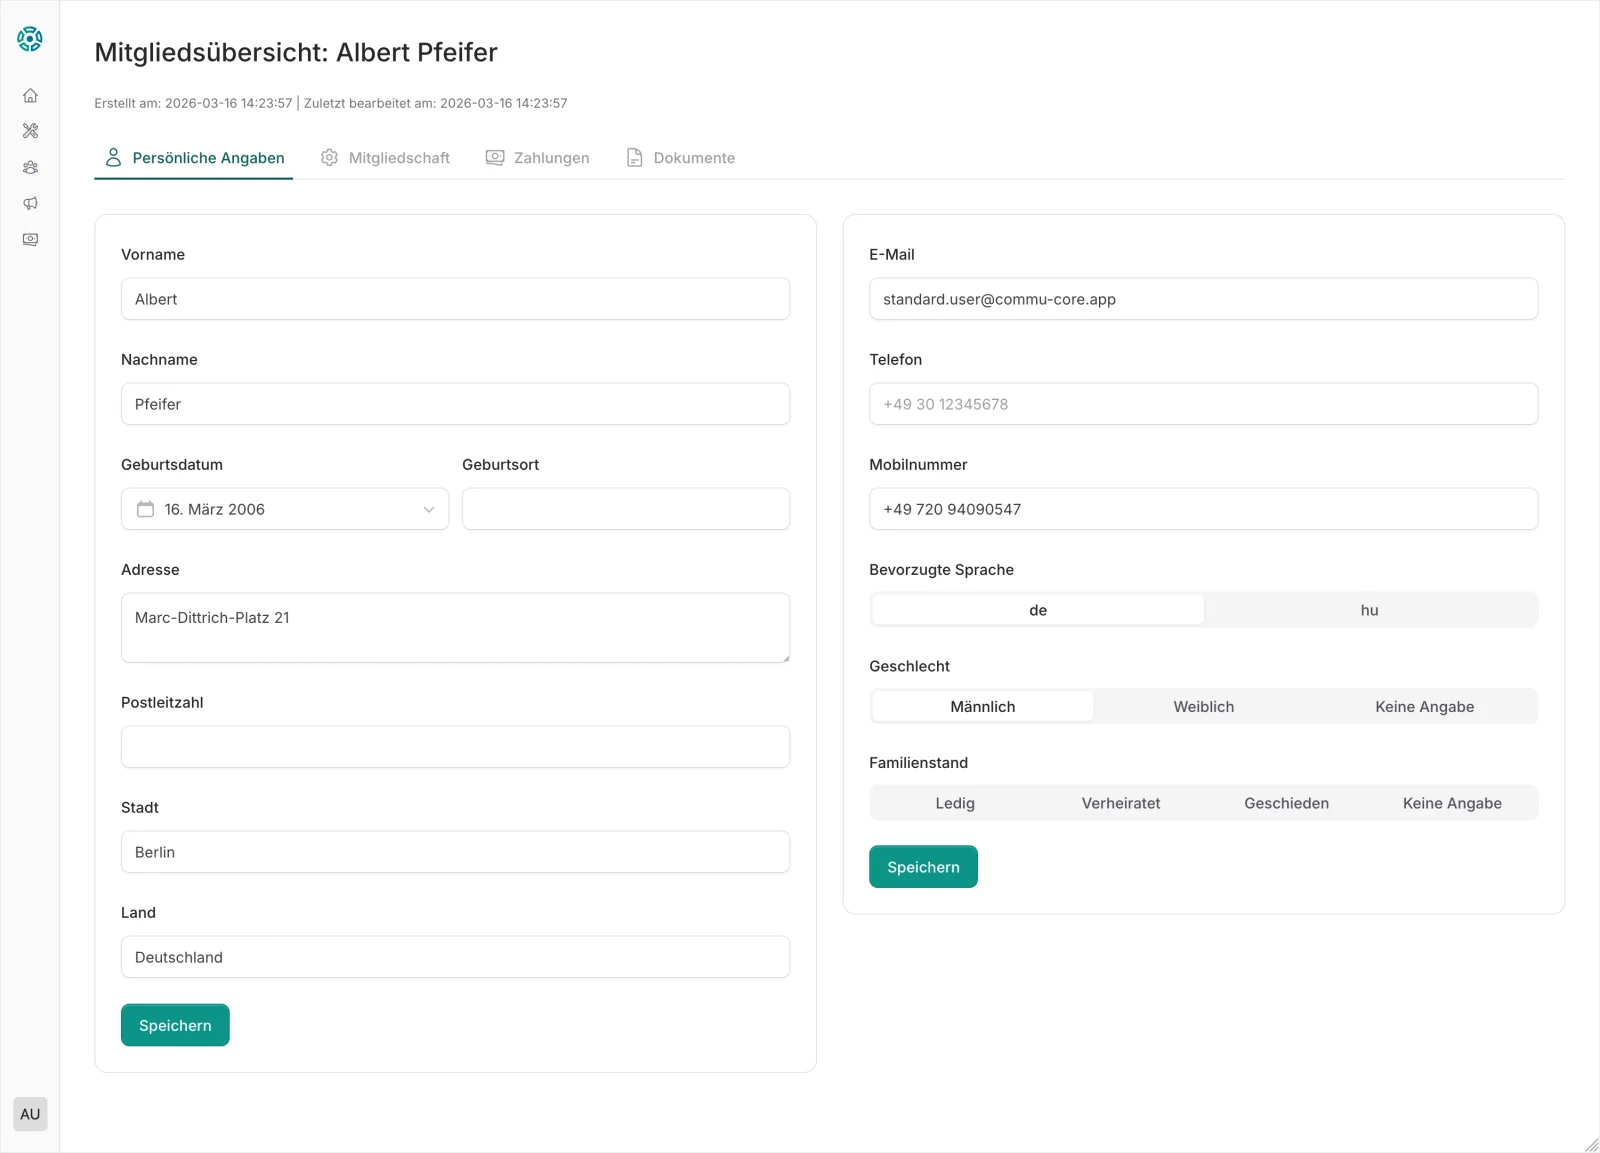Viewport: 1600px width, 1153px height.
Task: Click the megaphone announcements icon
Action: point(30,203)
